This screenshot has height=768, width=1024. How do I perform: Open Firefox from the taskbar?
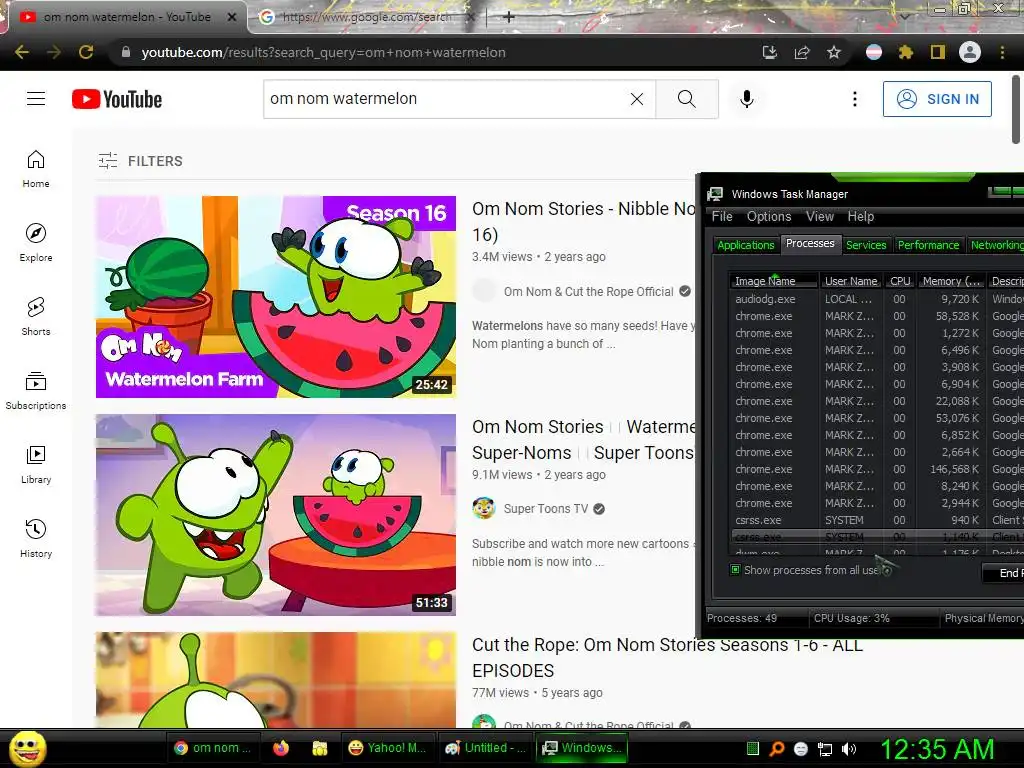coord(281,748)
